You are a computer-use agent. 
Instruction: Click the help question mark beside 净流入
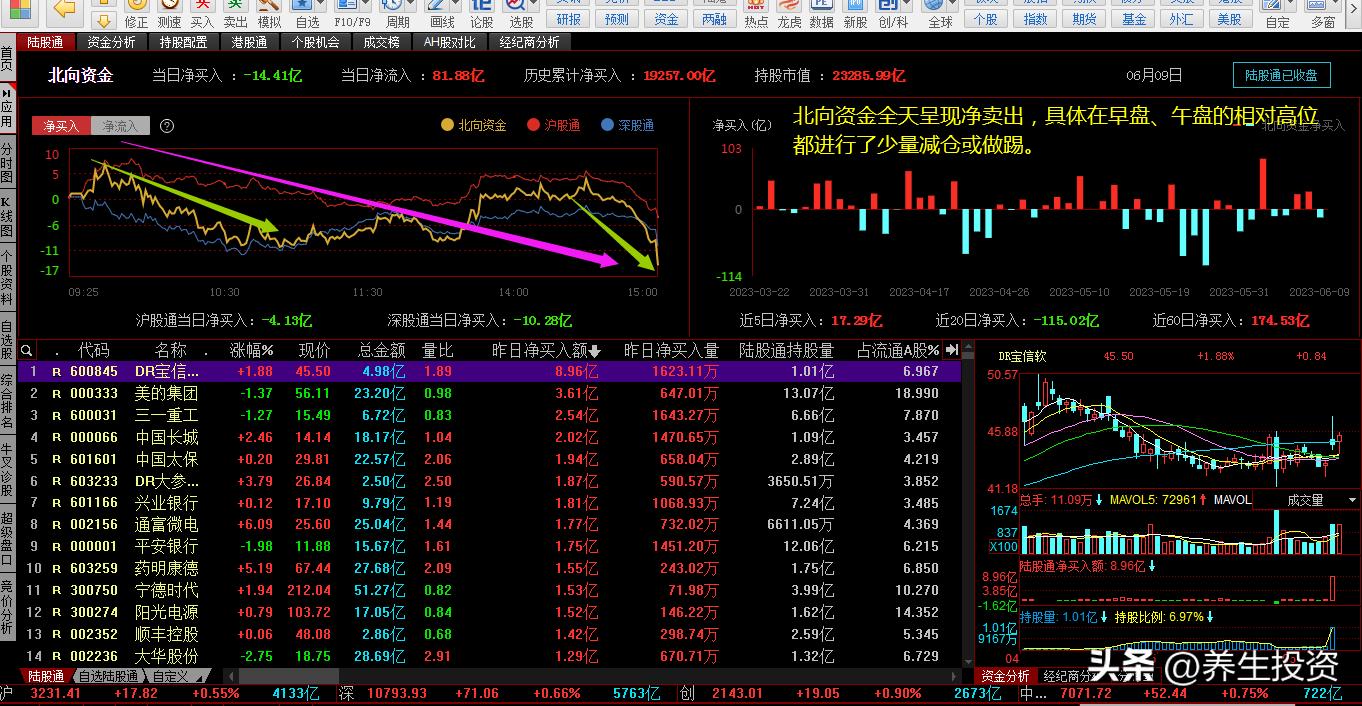(x=167, y=126)
